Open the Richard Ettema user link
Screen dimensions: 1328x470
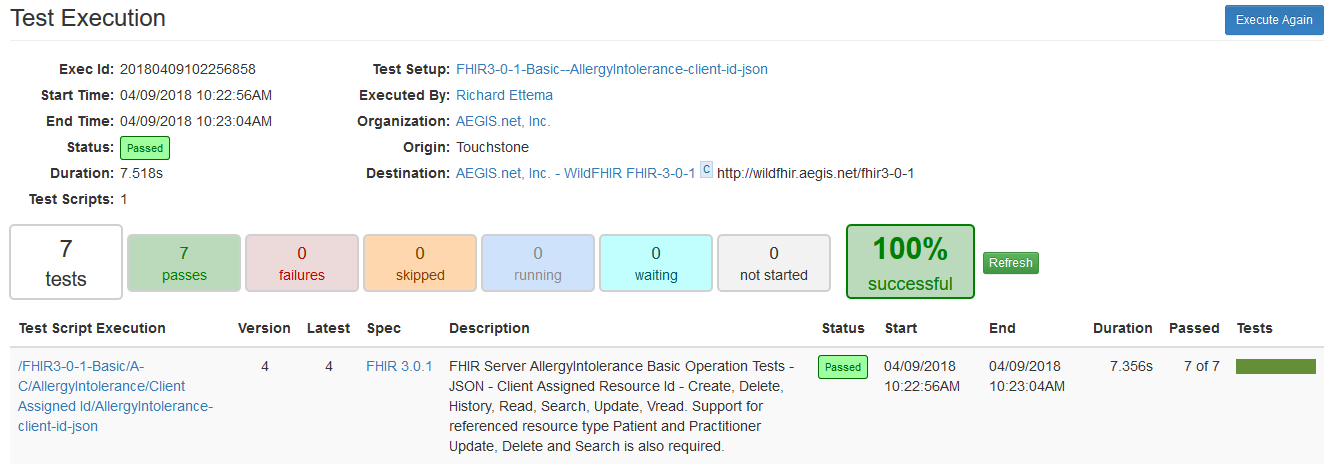tap(504, 95)
